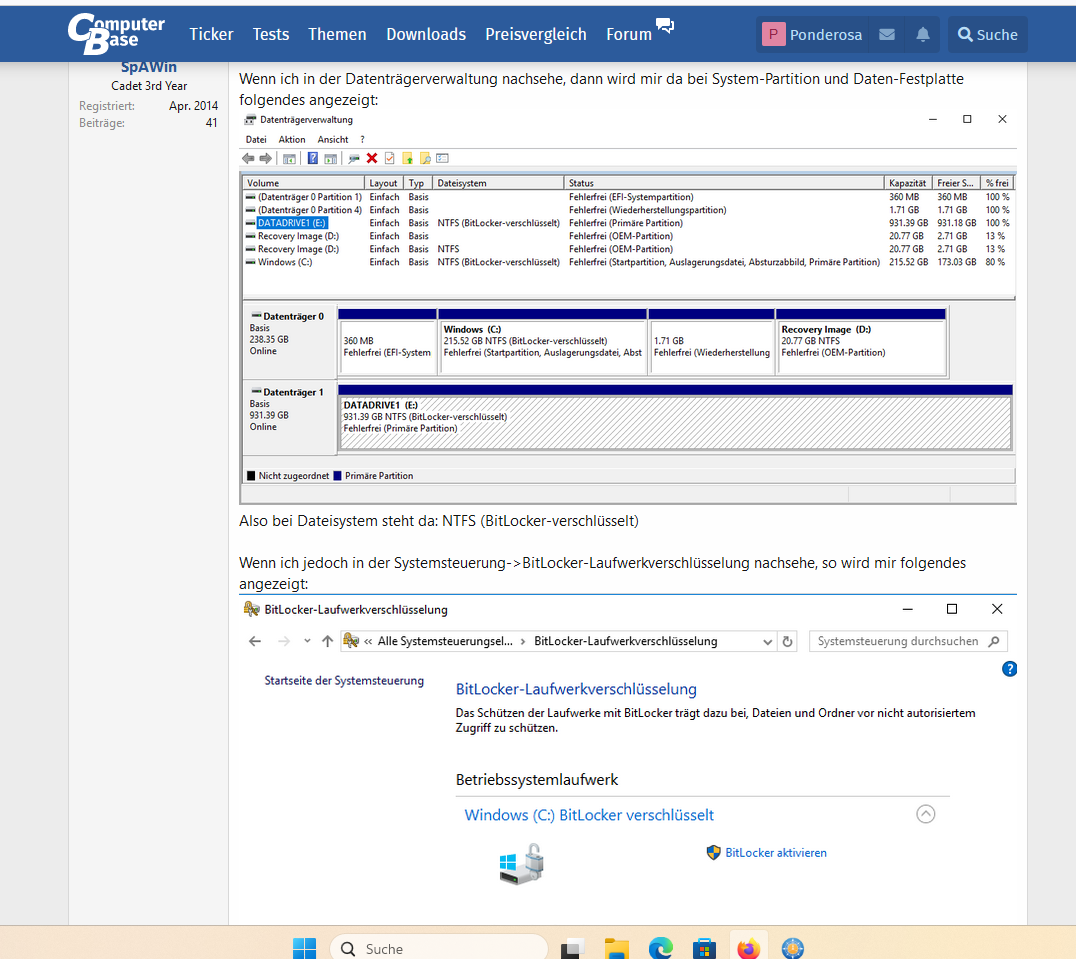Click Windows (C:) BitLocker verschlüsselt heading
This screenshot has height=959, width=1076.
point(589,815)
